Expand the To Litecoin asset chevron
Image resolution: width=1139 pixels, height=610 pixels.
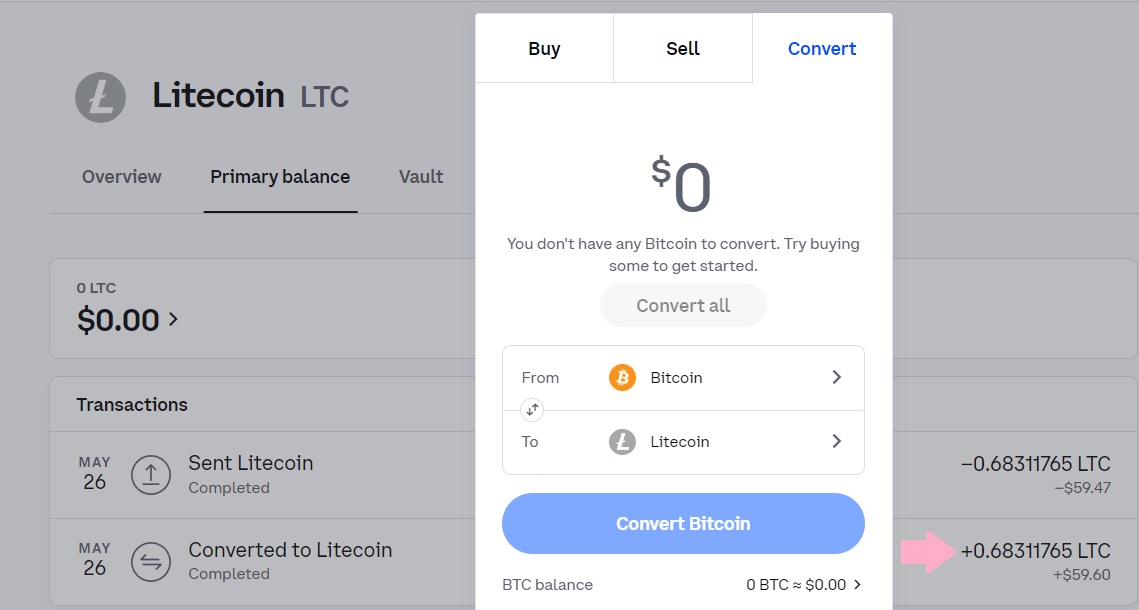point(837,441)
